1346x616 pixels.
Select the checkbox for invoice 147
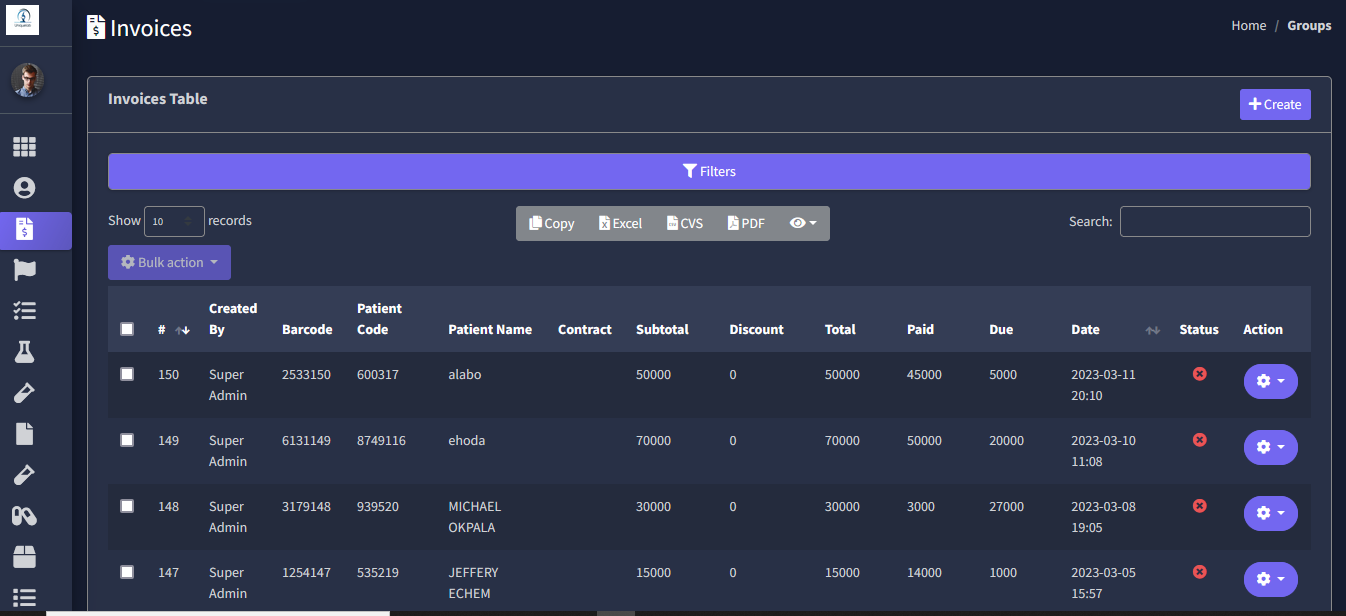[127, 572]
